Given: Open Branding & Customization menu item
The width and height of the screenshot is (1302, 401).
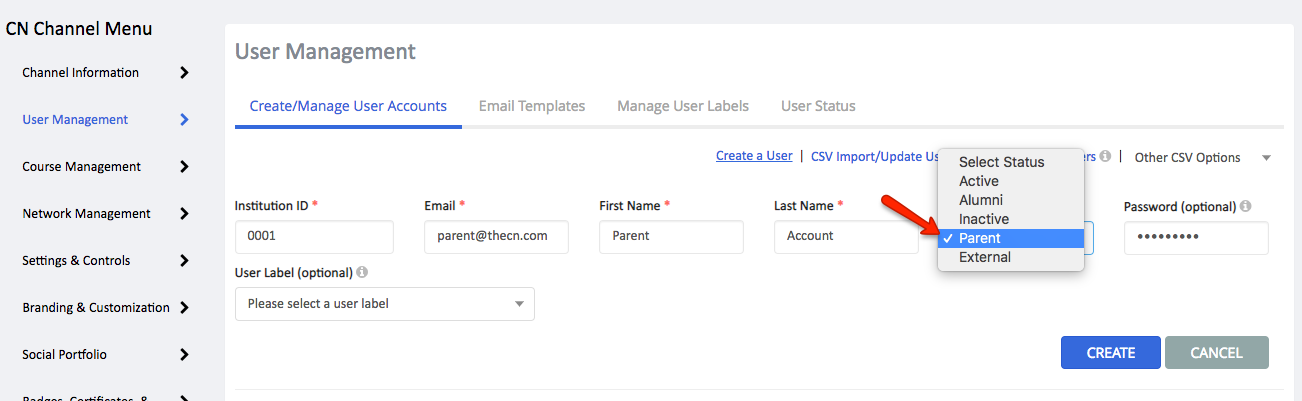Looking at the screenshot, I should [x=96, y=307].
